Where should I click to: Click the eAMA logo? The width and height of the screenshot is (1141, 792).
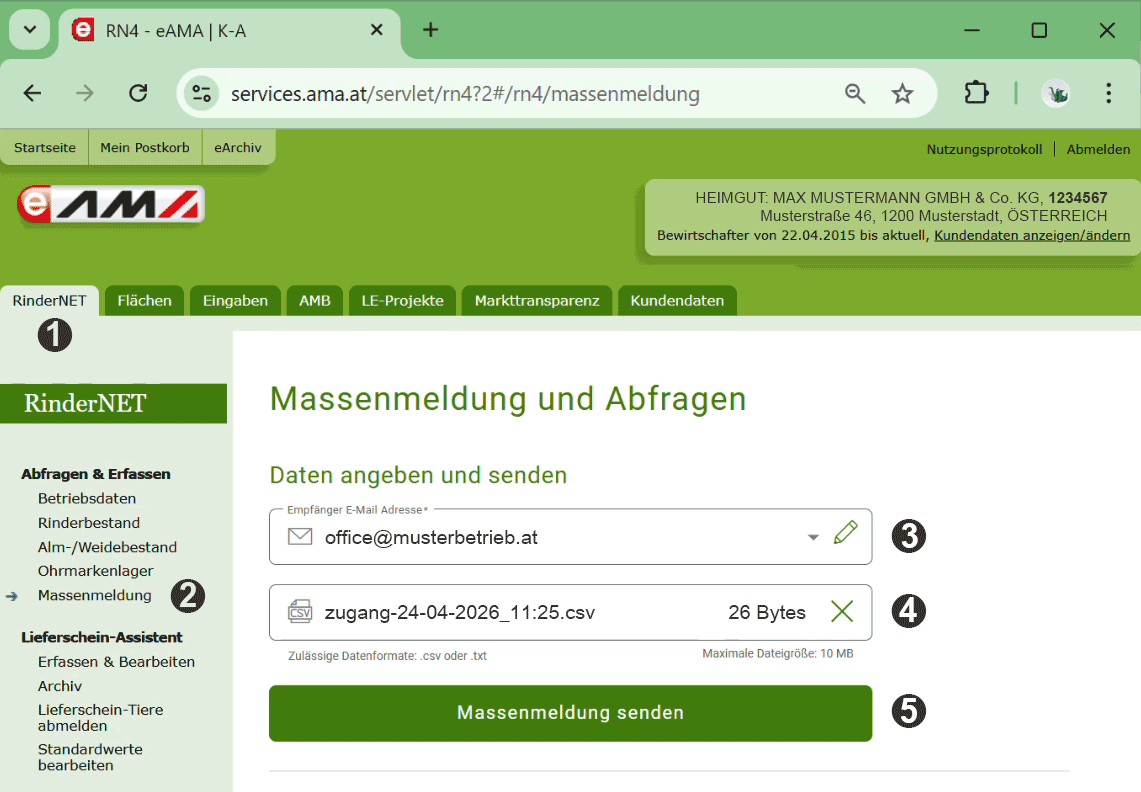click(110, 206)
